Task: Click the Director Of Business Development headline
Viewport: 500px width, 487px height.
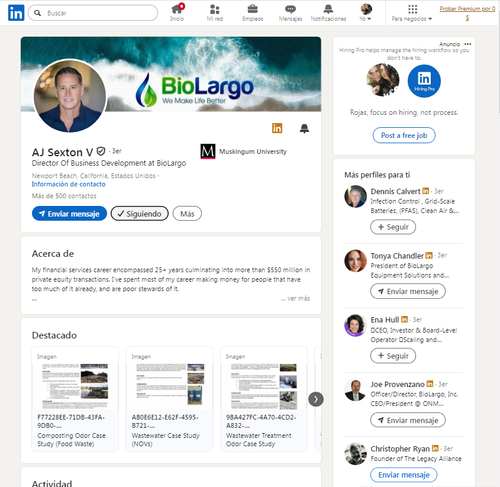Action: pos(109,163)
